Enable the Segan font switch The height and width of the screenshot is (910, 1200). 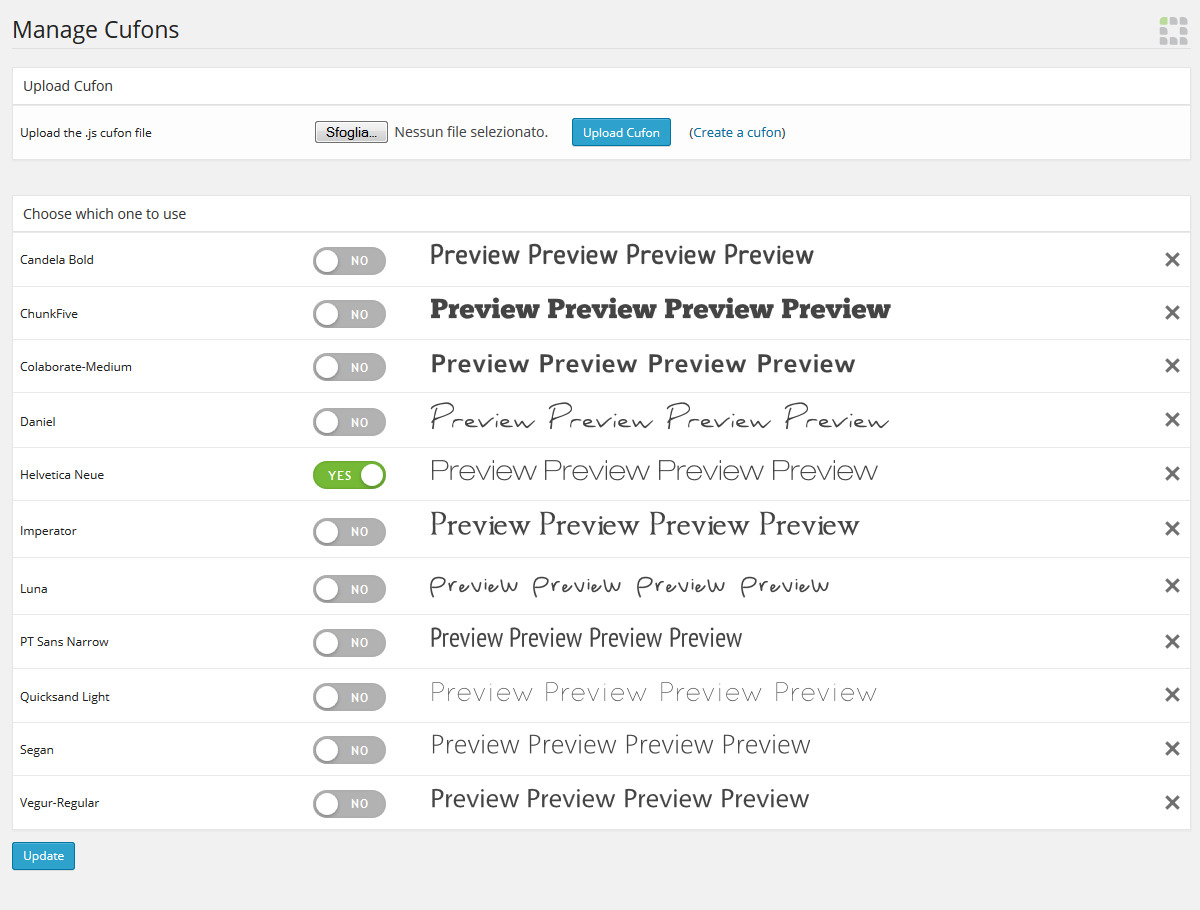click(349, 750)
